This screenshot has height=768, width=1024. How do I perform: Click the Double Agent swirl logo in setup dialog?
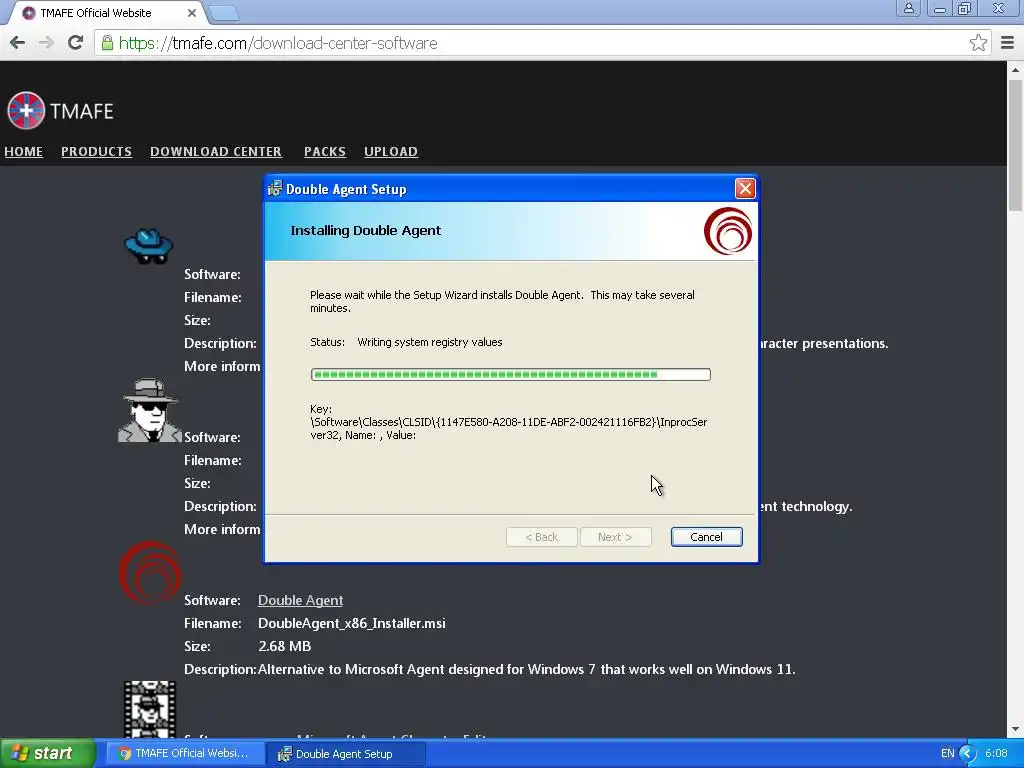(728, 231)
